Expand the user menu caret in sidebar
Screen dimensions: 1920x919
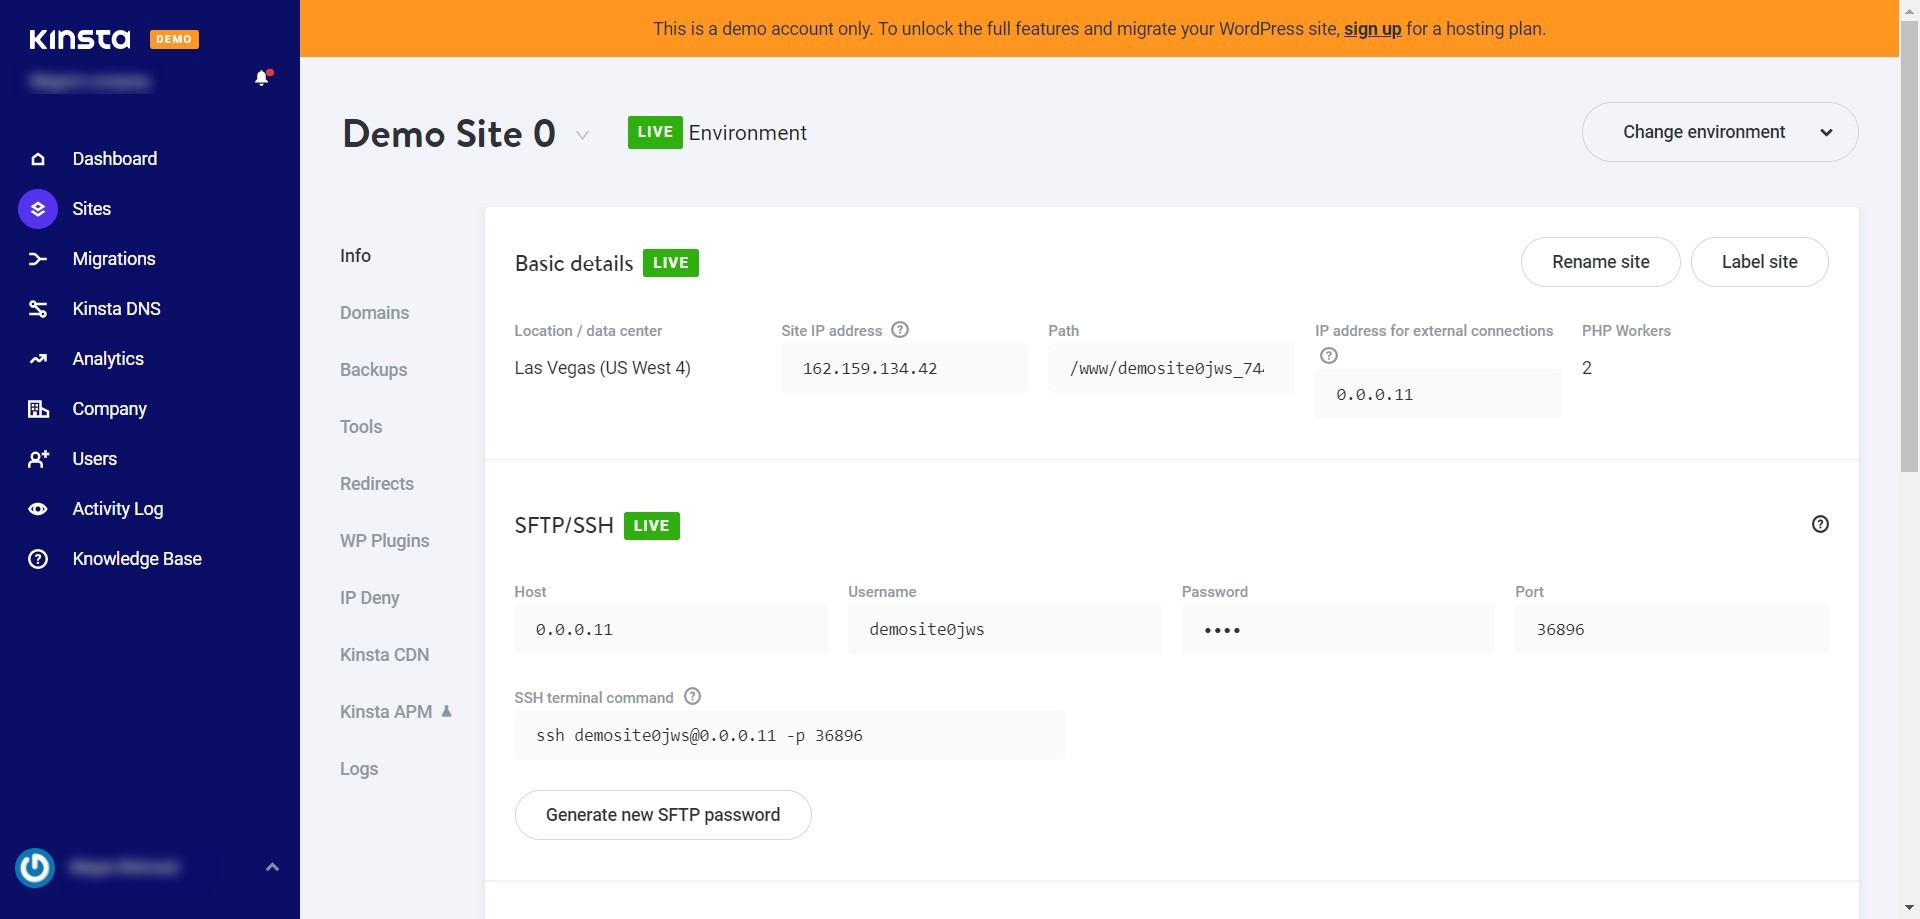click(272, 867)
